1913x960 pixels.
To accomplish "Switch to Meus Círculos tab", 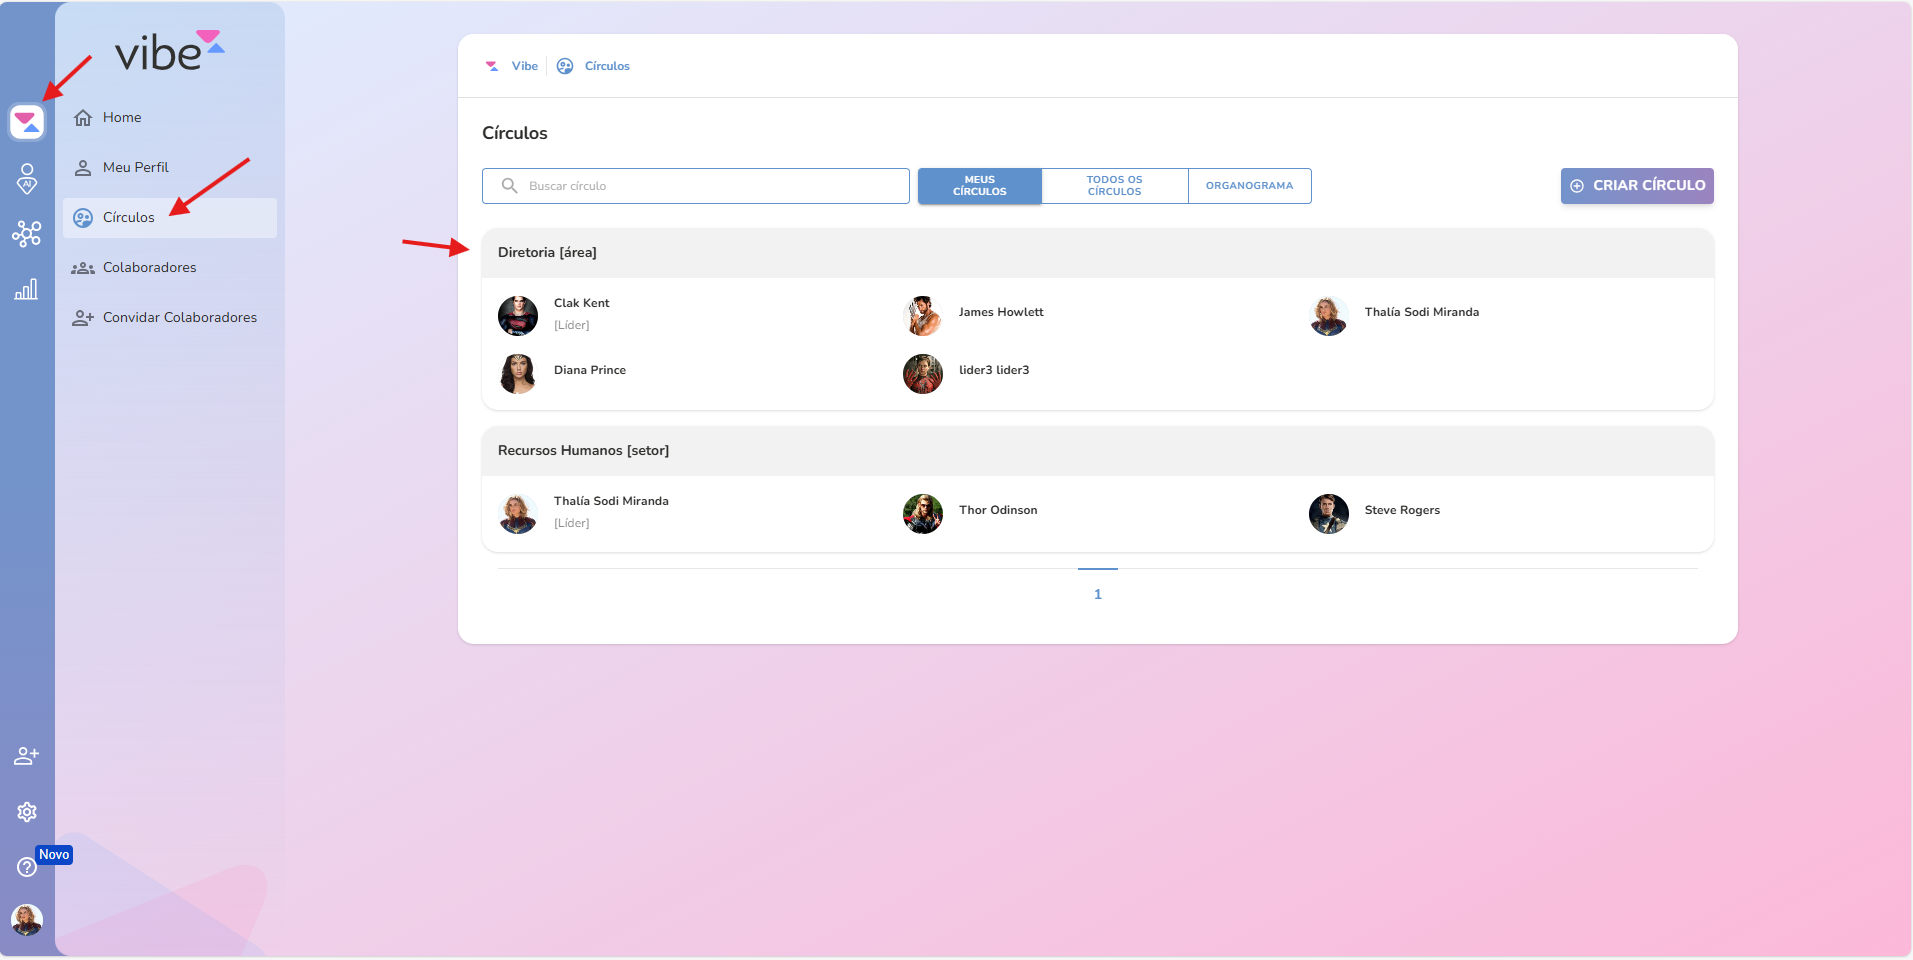I will coord(979,186).
